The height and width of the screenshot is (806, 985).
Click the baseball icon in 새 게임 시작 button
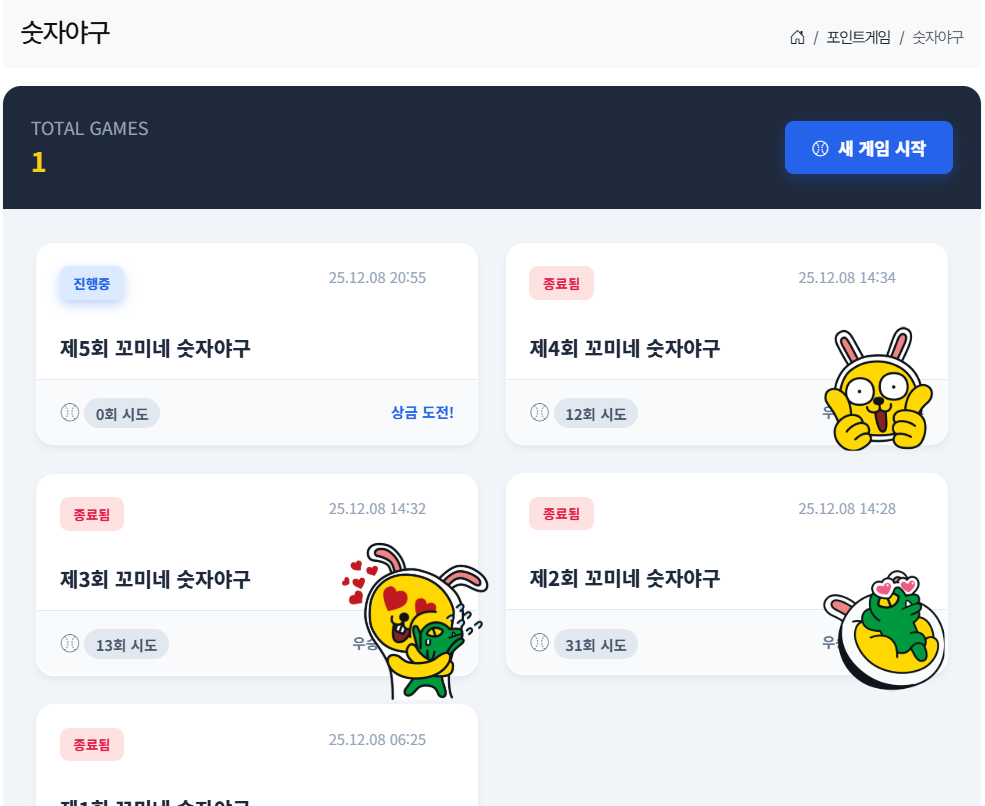click(820, 148)
